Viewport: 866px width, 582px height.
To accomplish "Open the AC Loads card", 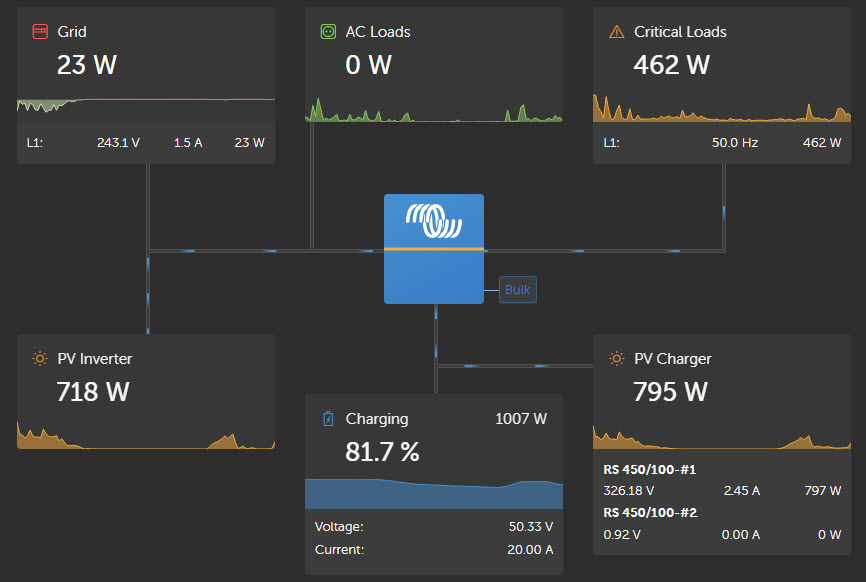I will coord(434,65).
